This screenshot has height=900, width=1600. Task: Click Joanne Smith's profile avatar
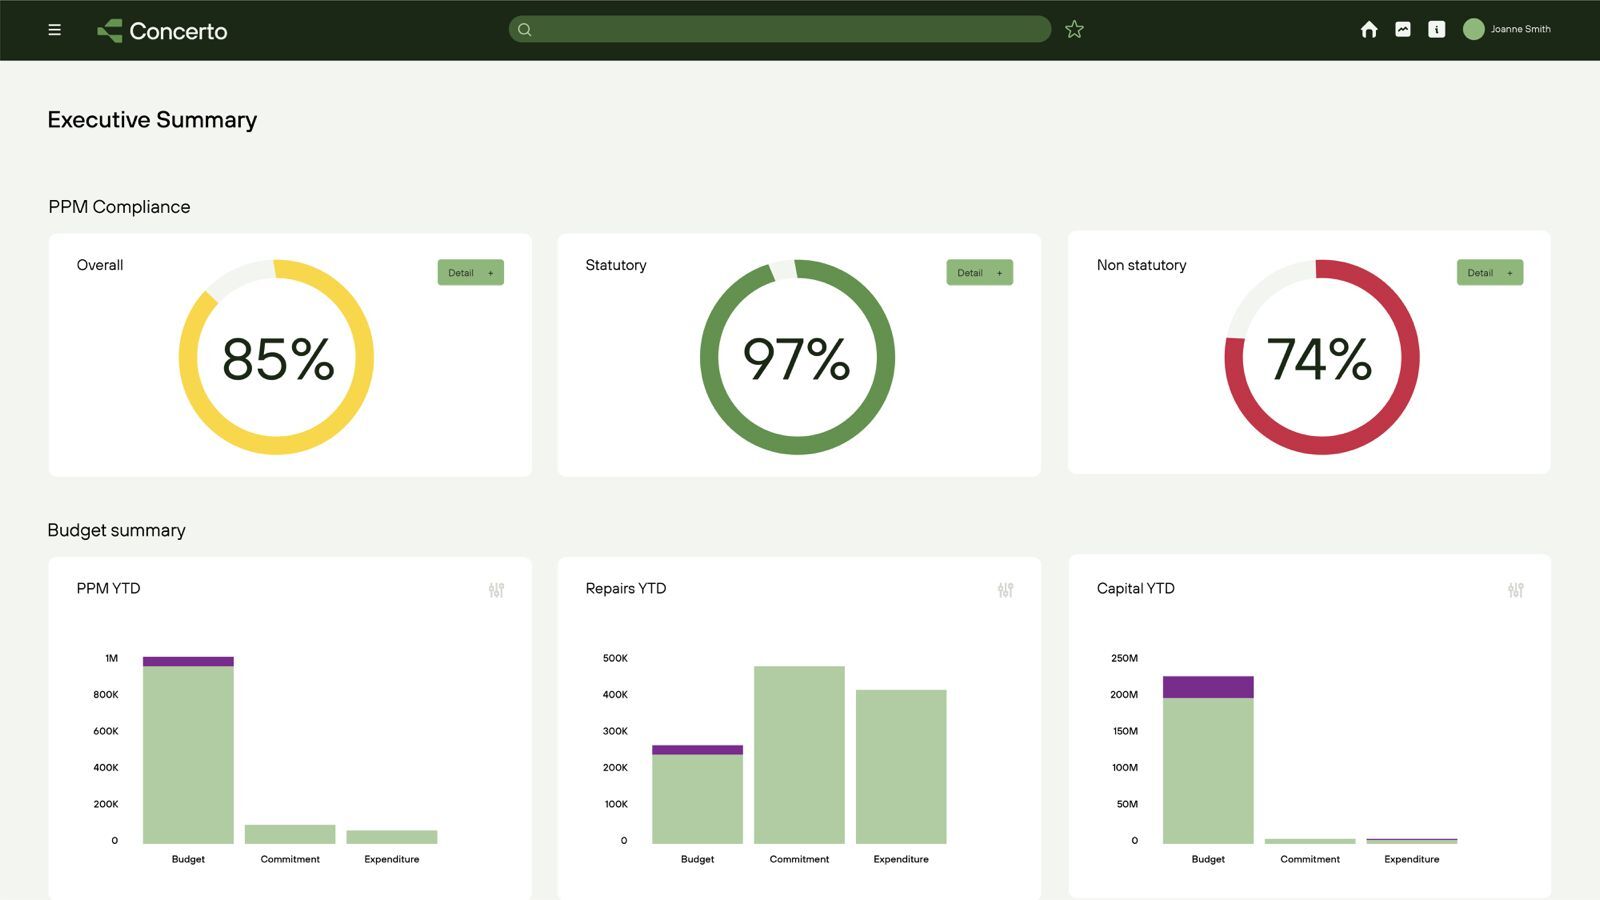1474,29
